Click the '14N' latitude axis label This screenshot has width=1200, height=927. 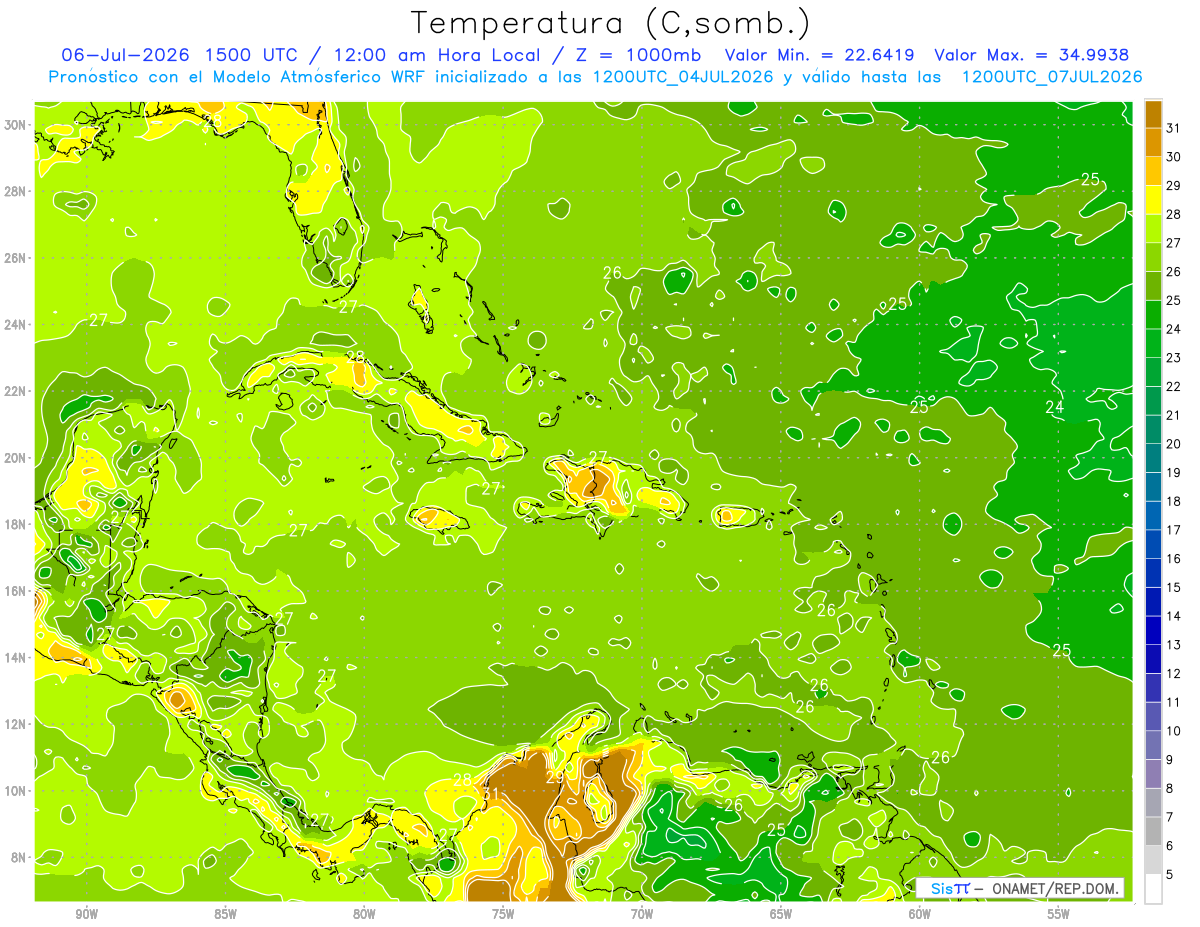15,657
